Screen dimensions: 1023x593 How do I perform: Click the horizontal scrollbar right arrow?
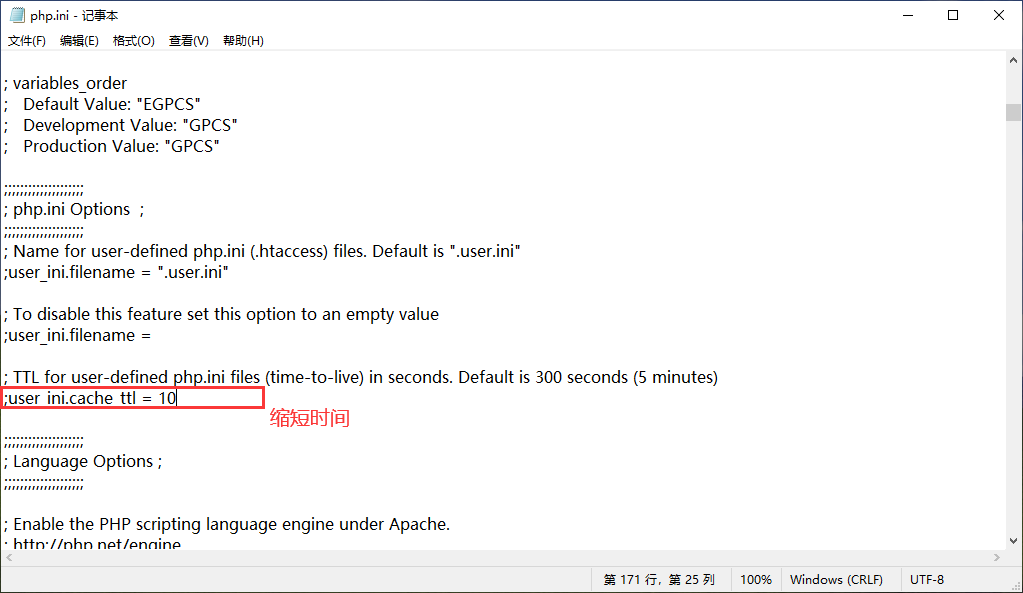[x=996, y=557]
